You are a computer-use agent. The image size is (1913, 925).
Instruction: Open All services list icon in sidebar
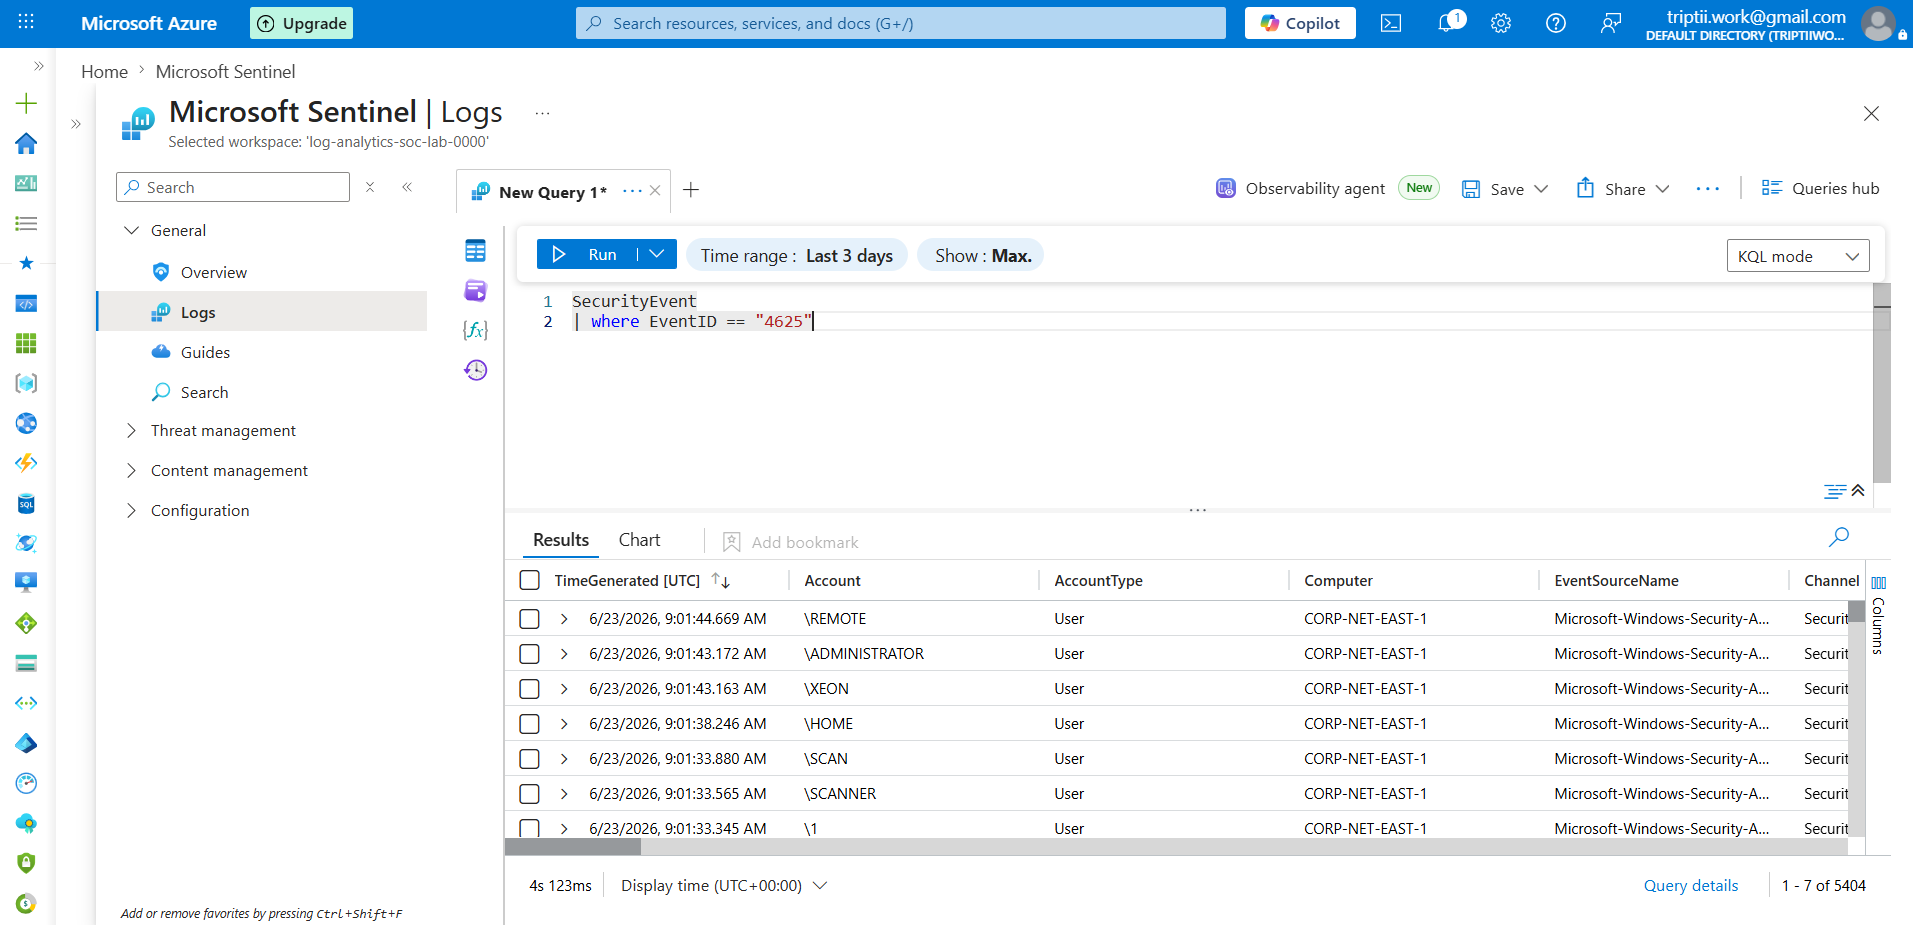point(27,223)
